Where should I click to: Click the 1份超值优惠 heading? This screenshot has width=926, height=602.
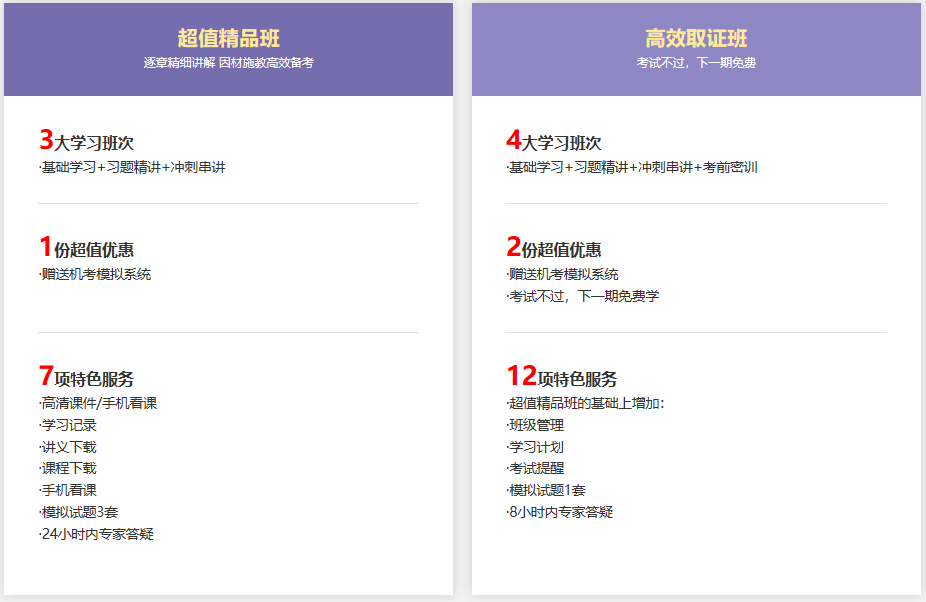[x=86, y=248]
